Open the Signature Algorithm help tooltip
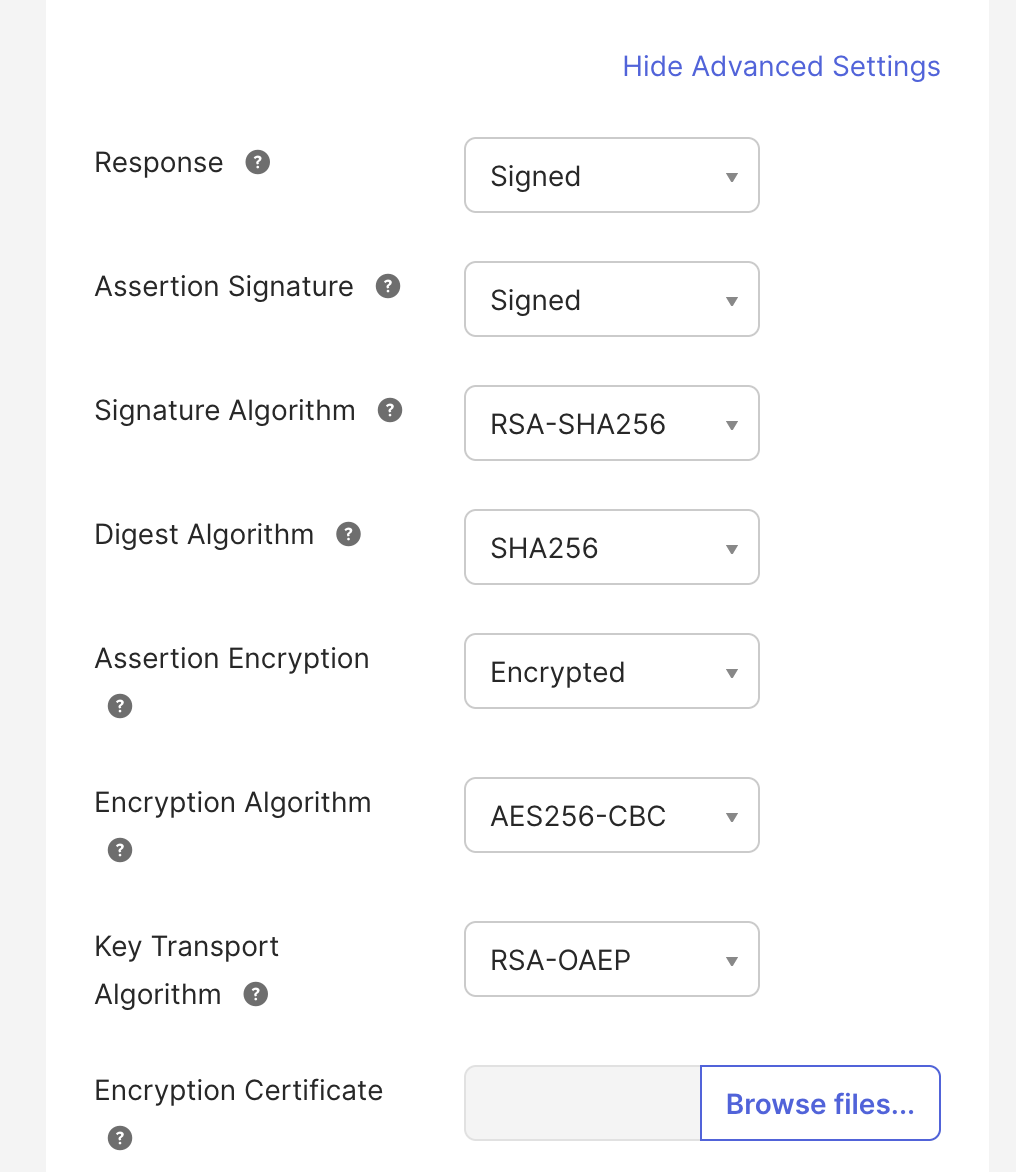This screenshot has width=1016, height=1172. point(390,409)
